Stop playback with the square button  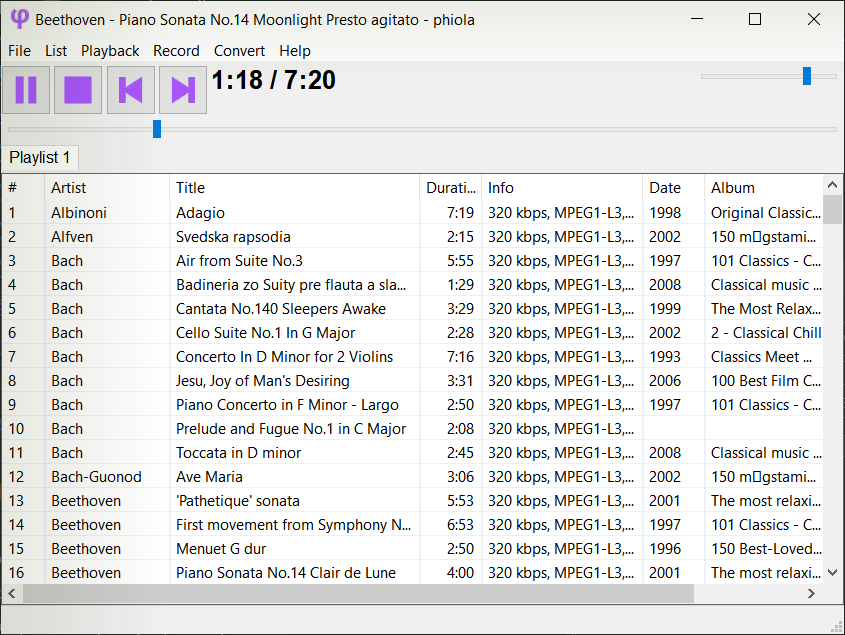(78, 90)
